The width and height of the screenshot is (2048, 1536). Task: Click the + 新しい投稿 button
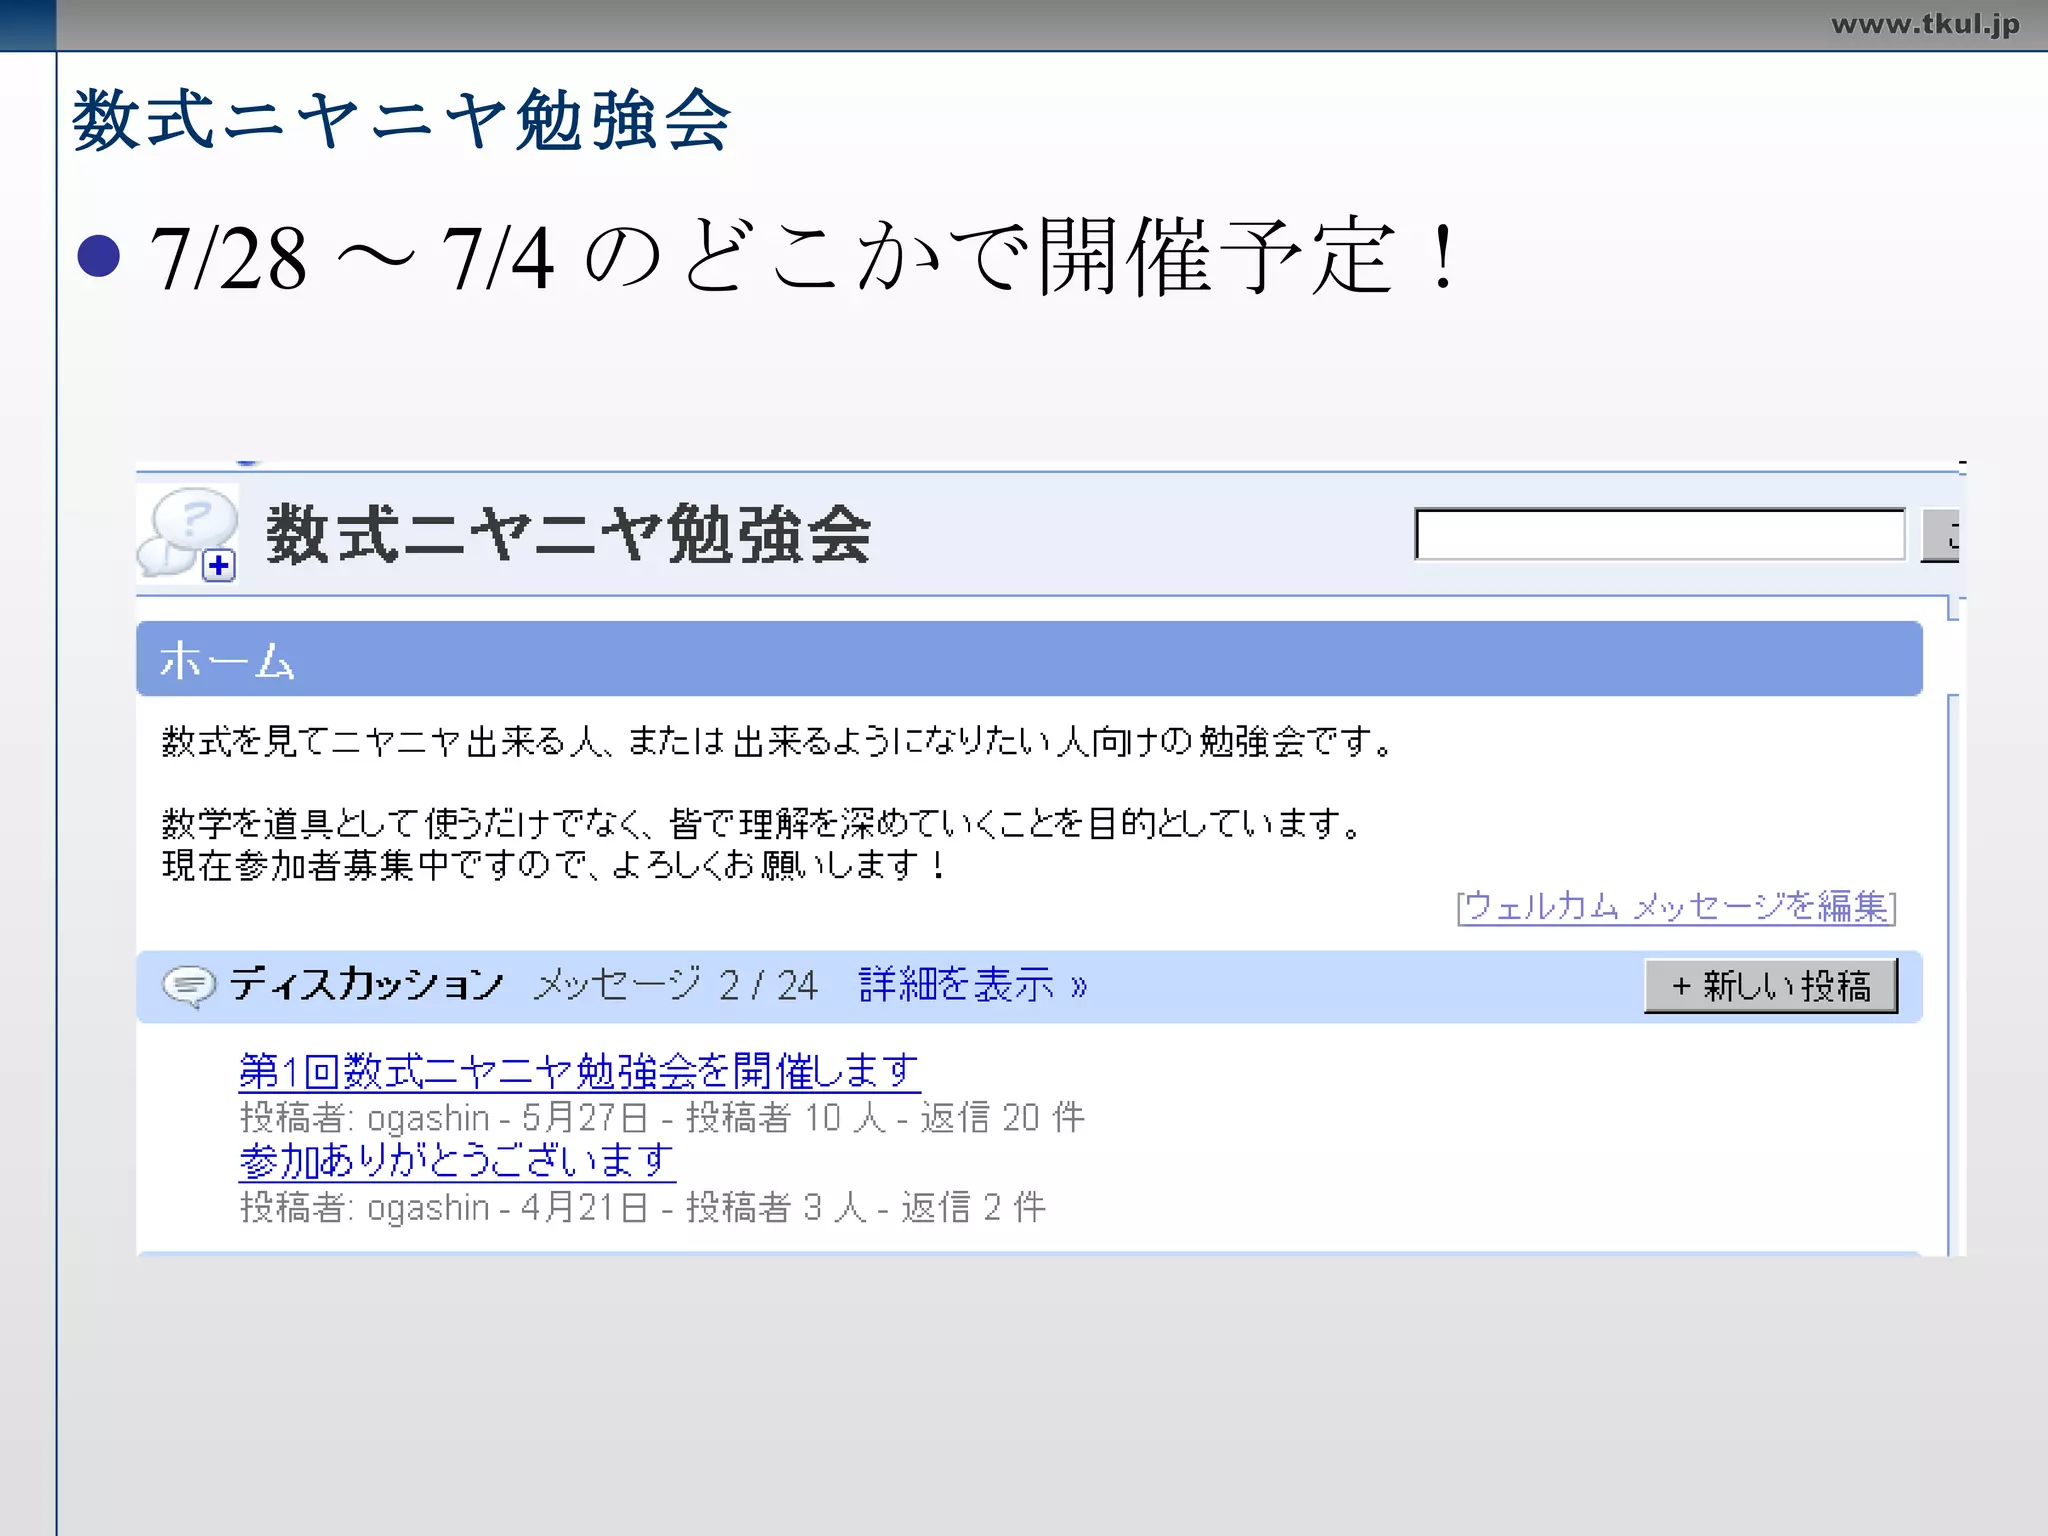[x=1771, y=986]
